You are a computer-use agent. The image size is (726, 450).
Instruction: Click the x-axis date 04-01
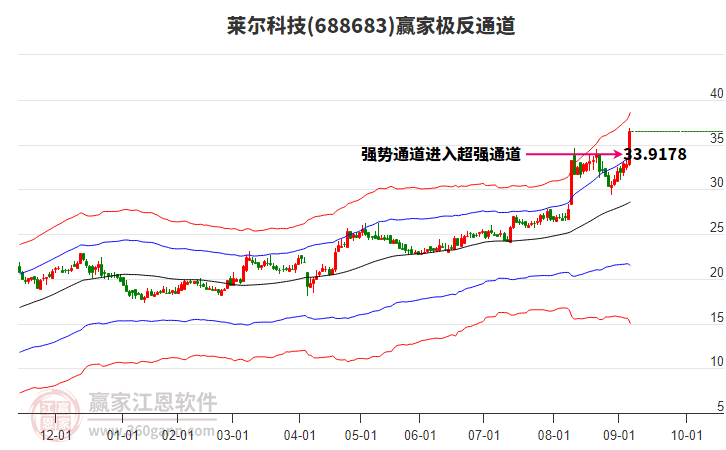point(300,436)
